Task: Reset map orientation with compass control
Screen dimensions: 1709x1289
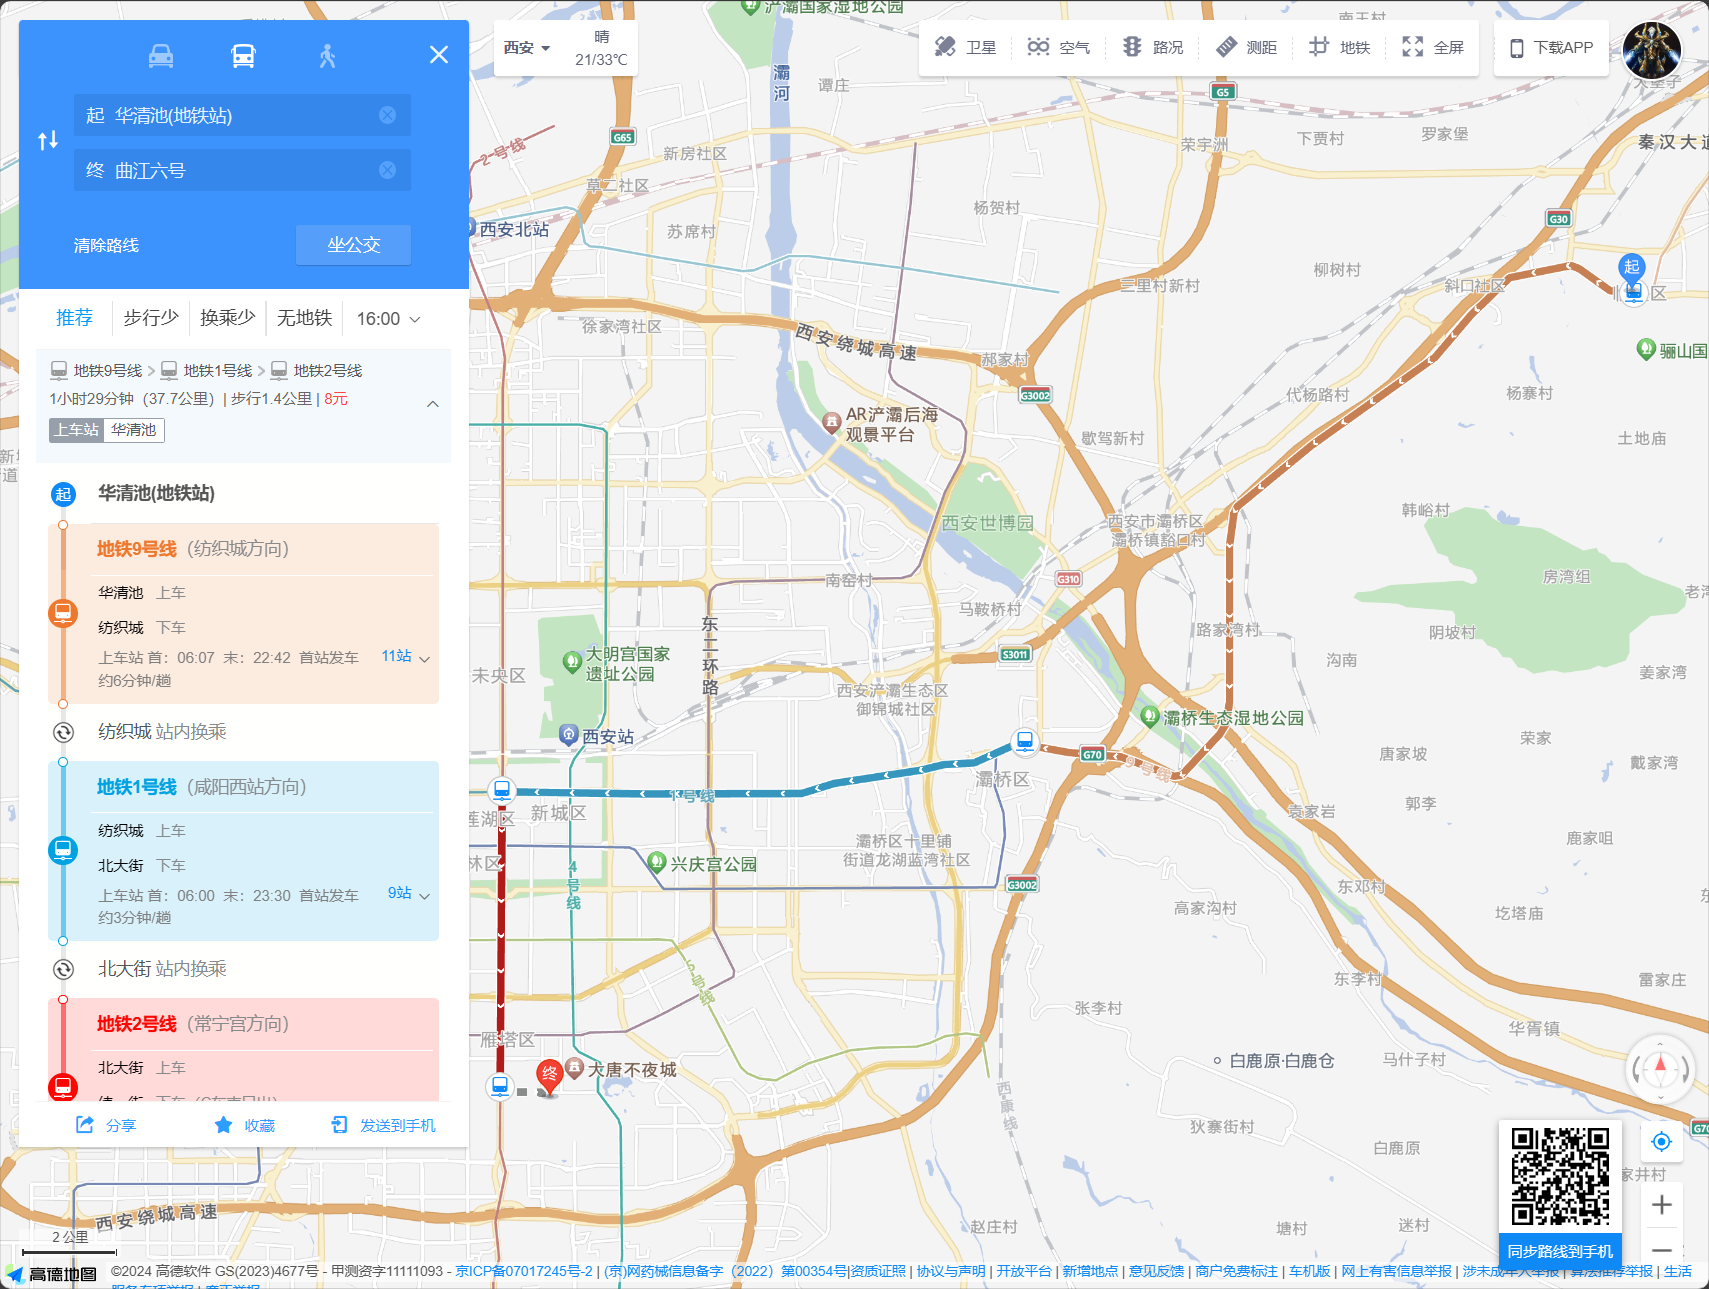Action: tap(1660, 1069)
